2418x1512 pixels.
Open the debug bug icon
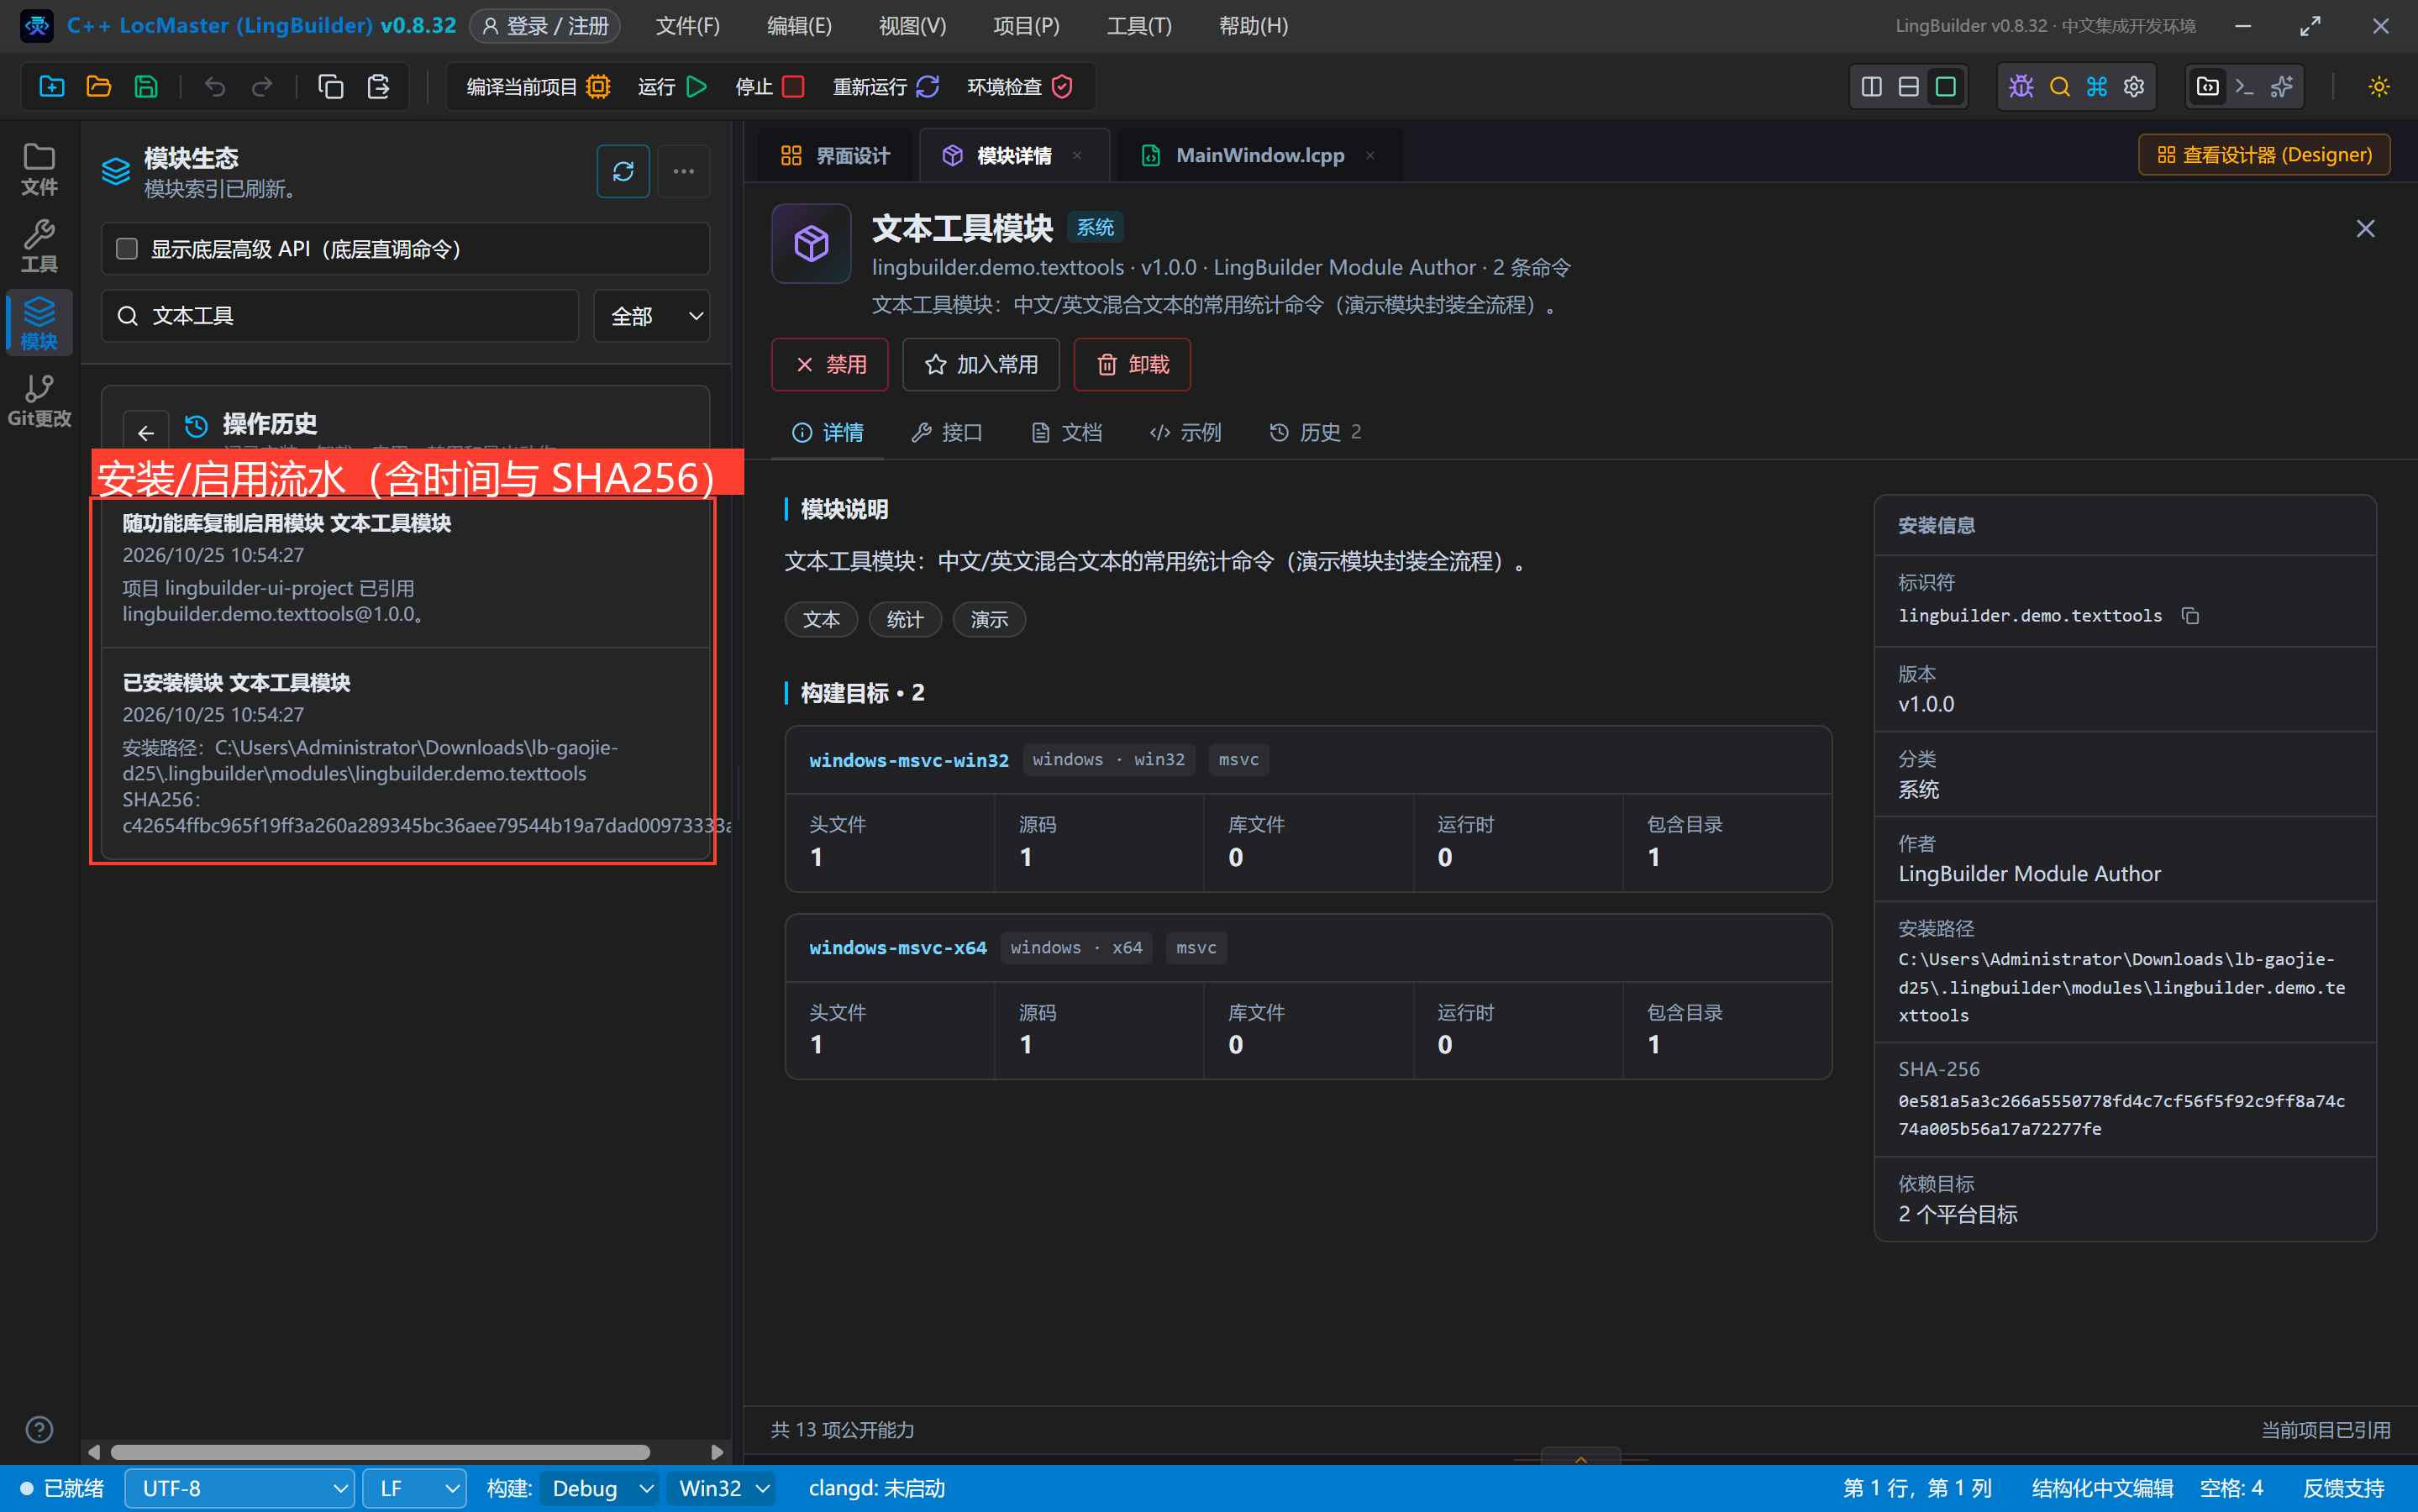point(2021,87)
